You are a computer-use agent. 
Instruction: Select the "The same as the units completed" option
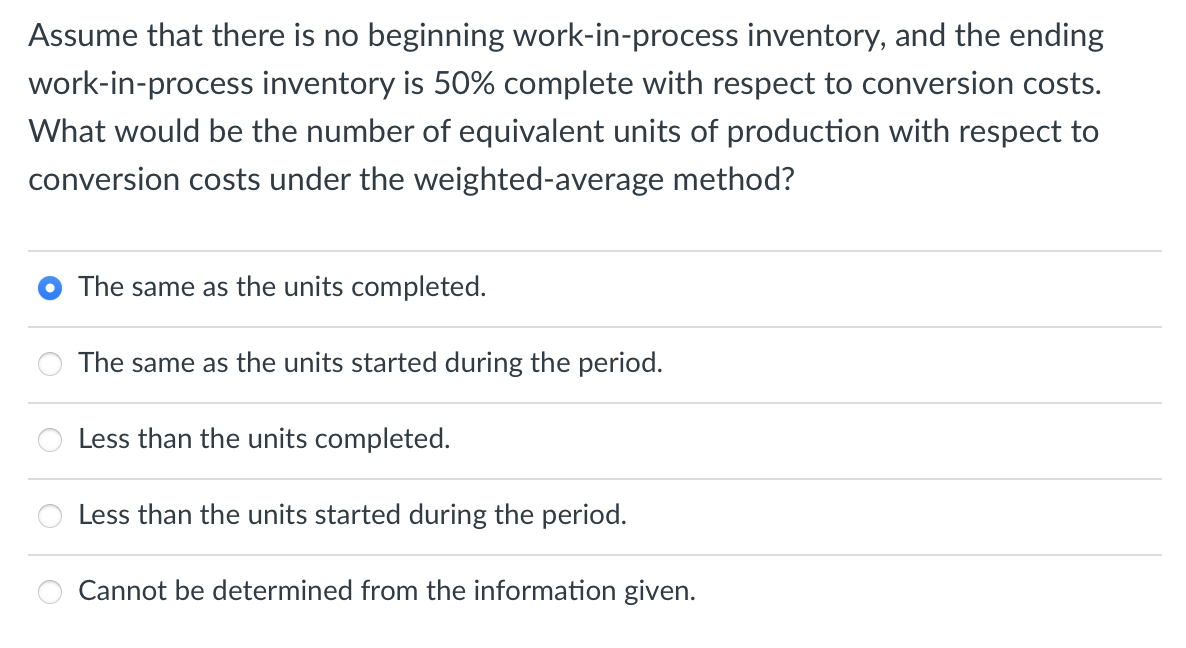(x=50, y=287)
